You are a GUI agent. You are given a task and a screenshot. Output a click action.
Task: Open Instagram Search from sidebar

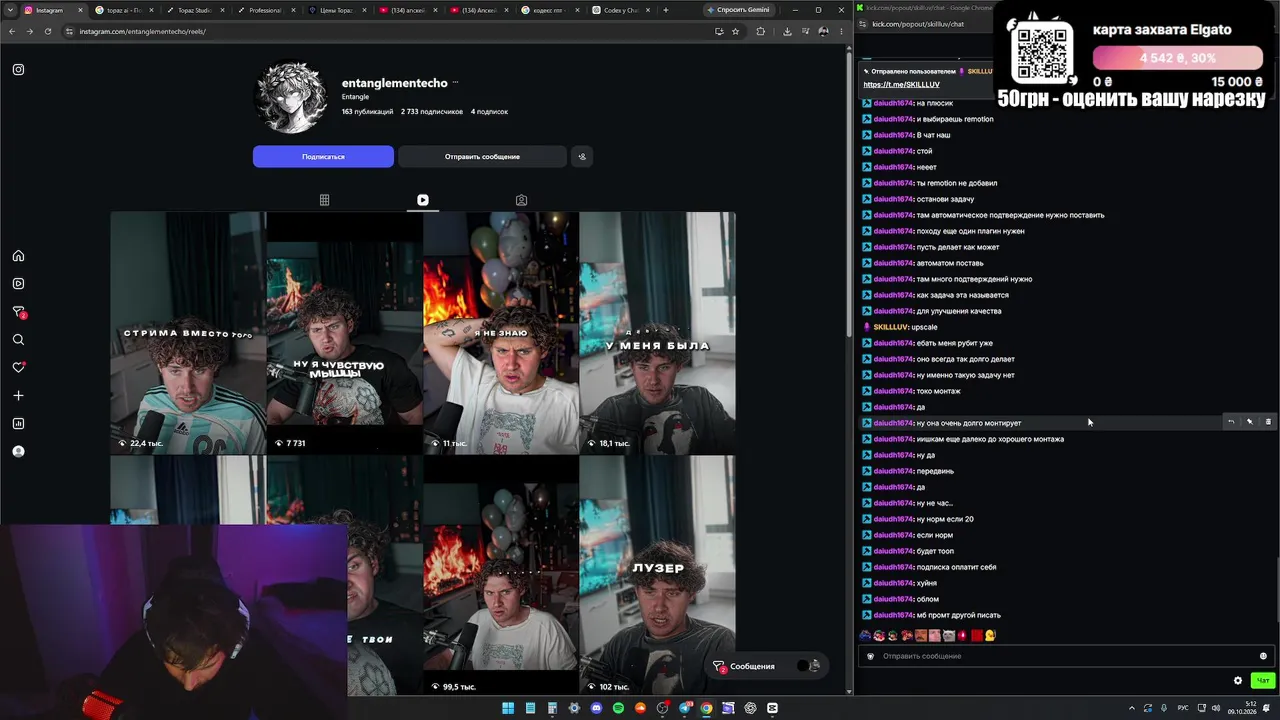click(18, 340)
